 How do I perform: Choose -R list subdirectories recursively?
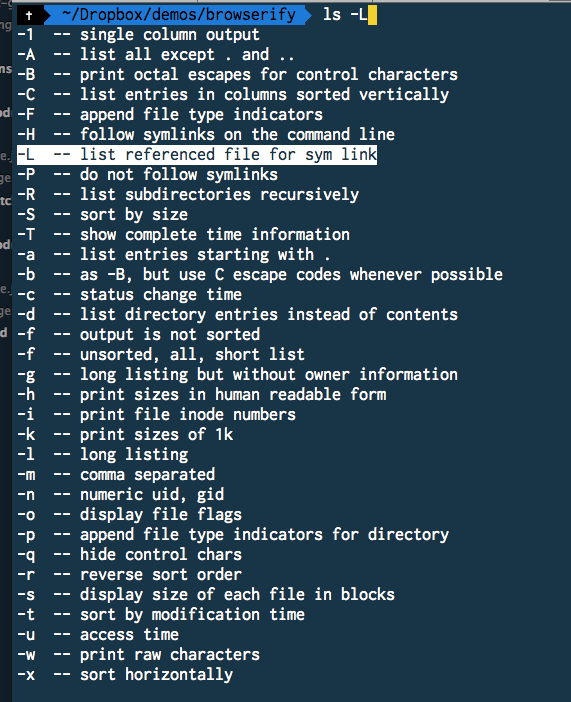[x=188, y=195]
